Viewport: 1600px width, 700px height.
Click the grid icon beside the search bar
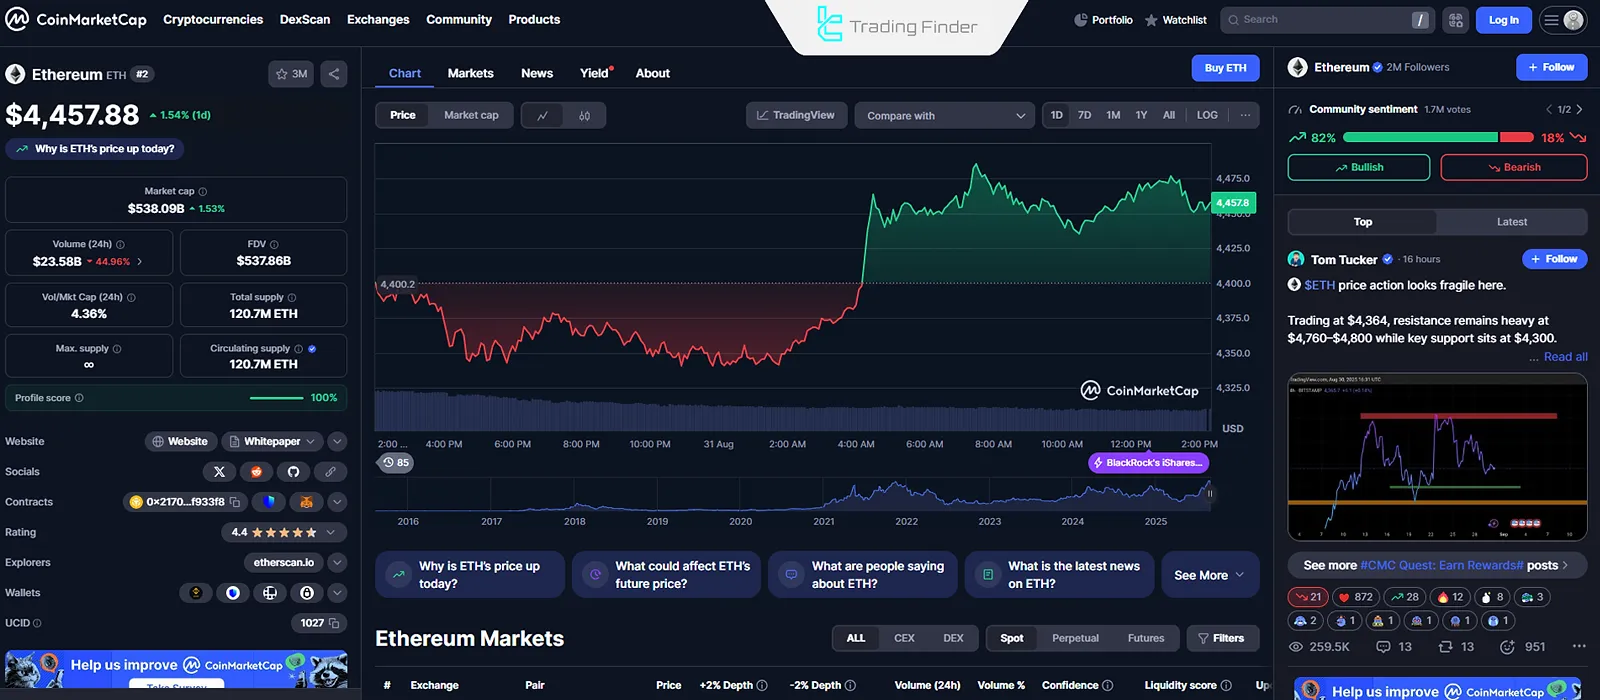[1455, 20]
